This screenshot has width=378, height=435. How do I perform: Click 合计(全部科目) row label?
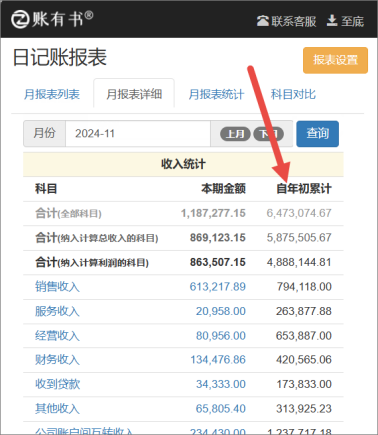pos(68,213)
